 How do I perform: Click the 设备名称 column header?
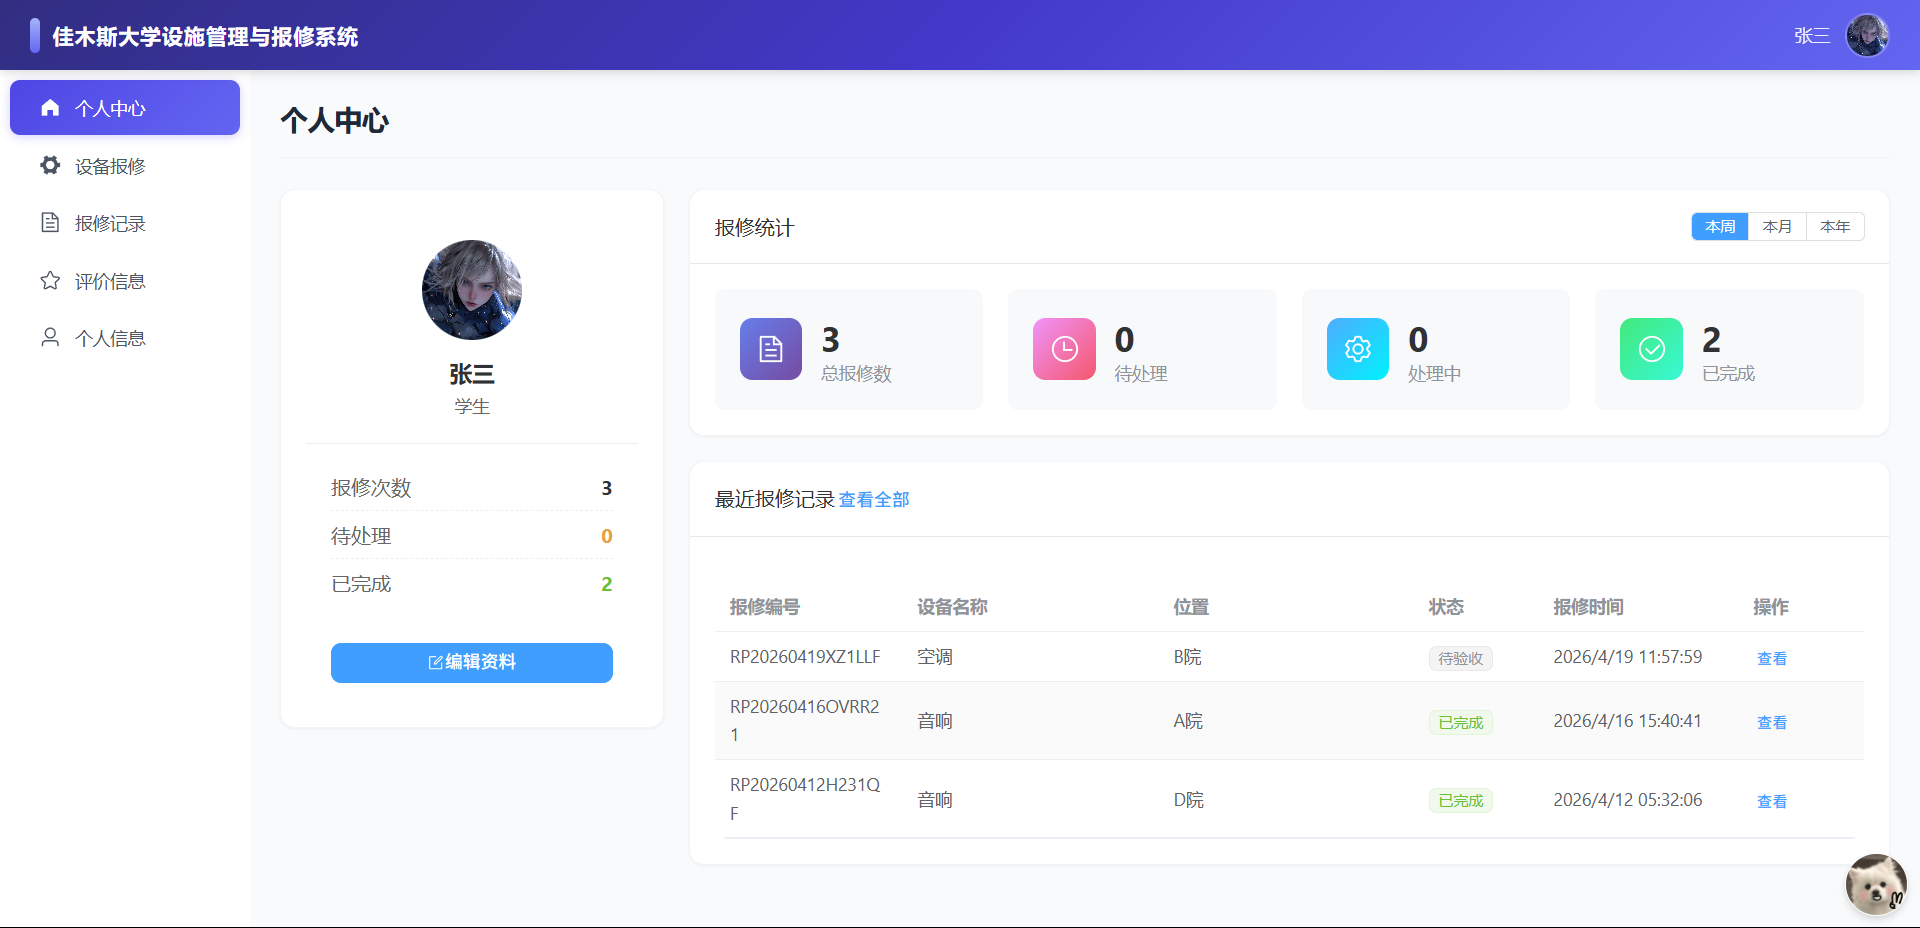[952, 607]
